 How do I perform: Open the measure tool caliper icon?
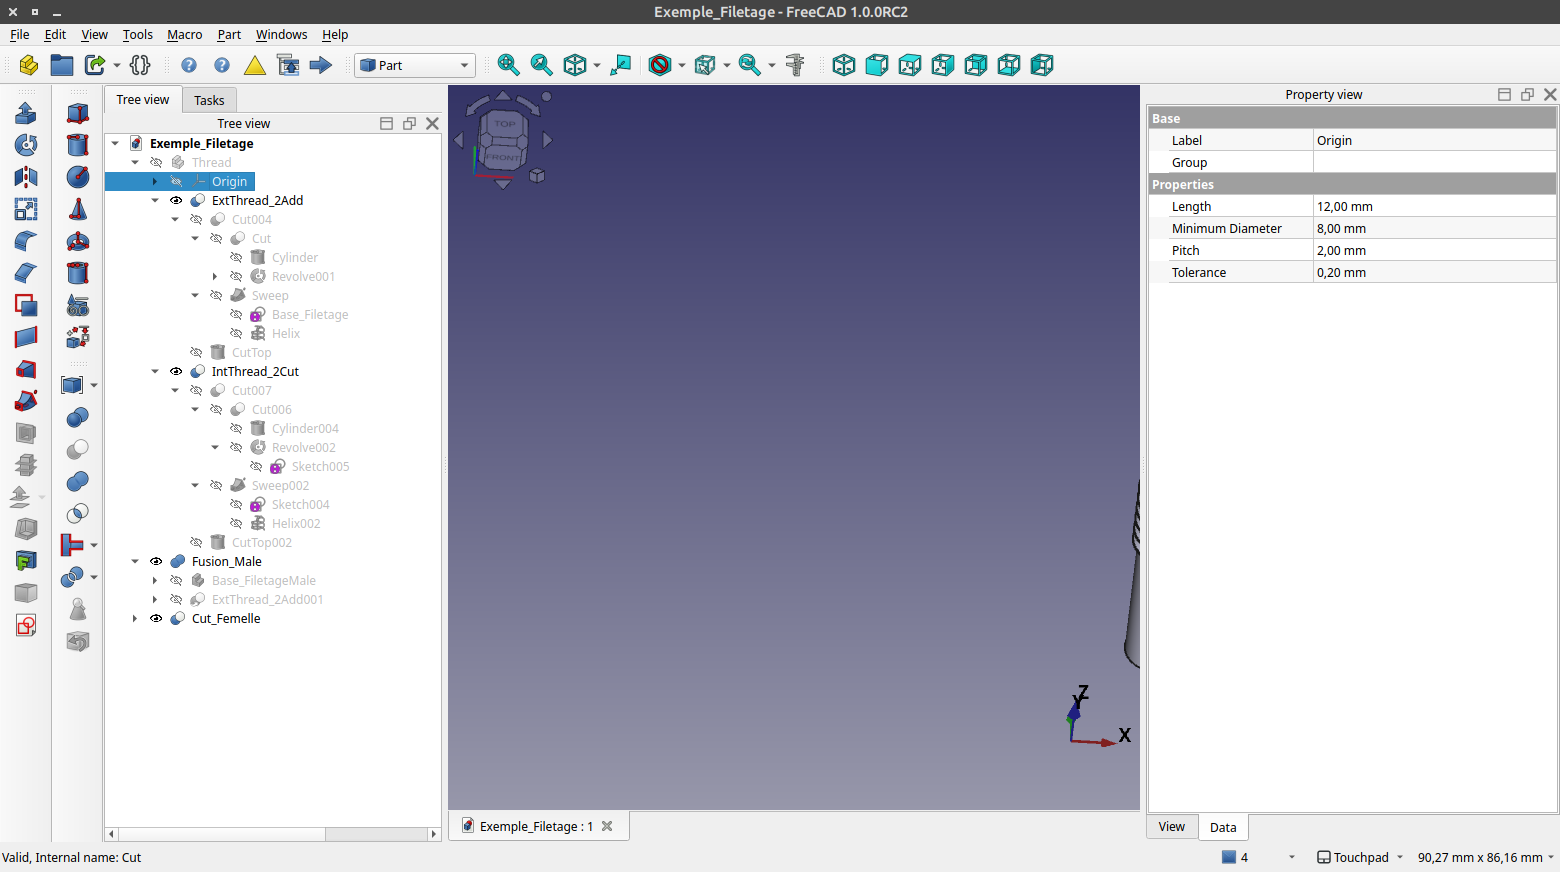click(795, 65)
